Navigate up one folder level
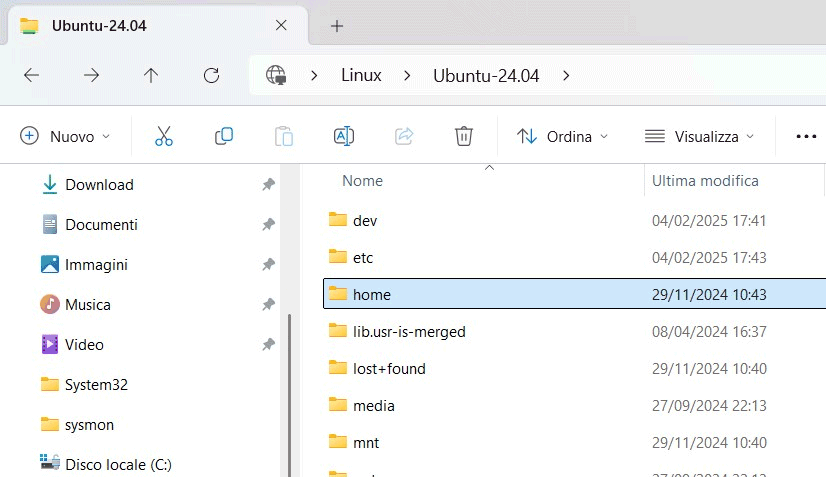Viewport: 826px width, 477px height. (151, 75)
